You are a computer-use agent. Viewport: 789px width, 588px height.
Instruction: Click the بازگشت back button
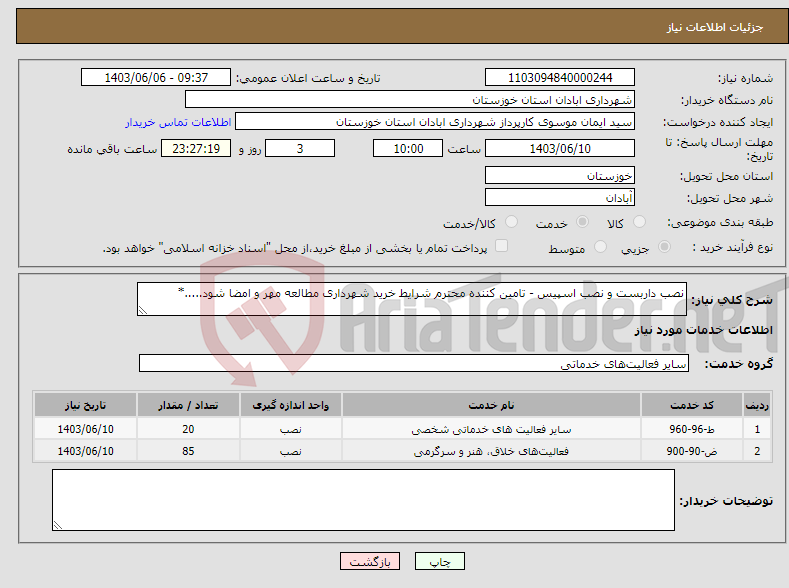(370, 561)
